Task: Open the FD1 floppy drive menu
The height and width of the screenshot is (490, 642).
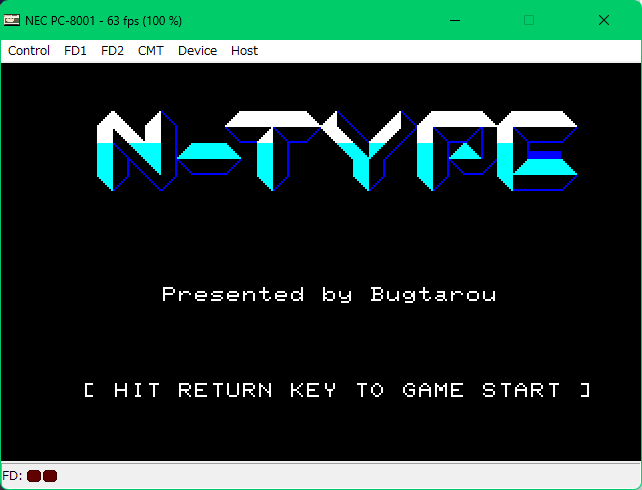Action: [x=75, y=51]
